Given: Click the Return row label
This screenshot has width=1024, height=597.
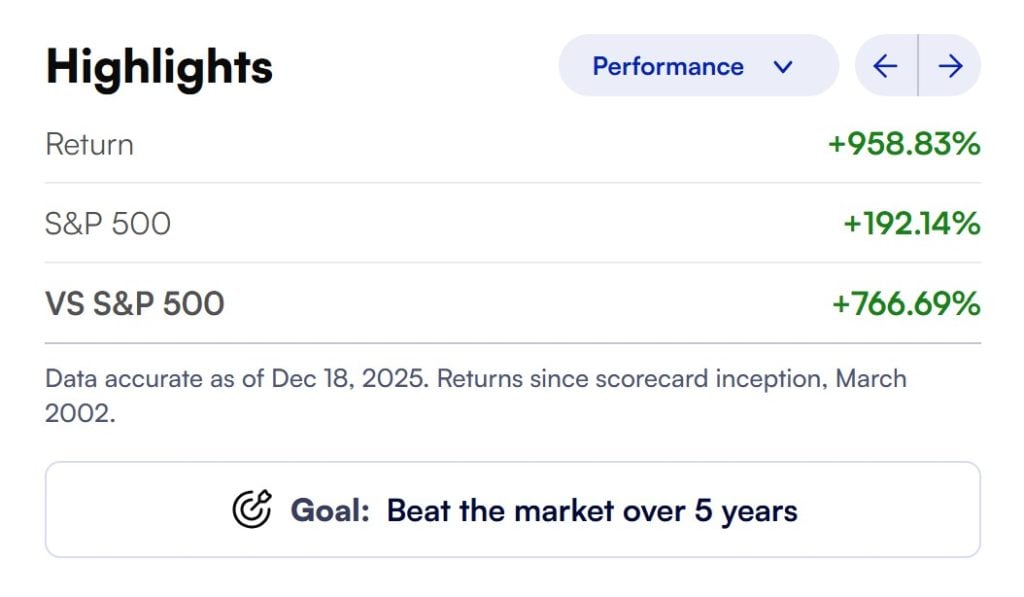Looking at the screenshot, I should pyautogui.click(x=89, y=144).
